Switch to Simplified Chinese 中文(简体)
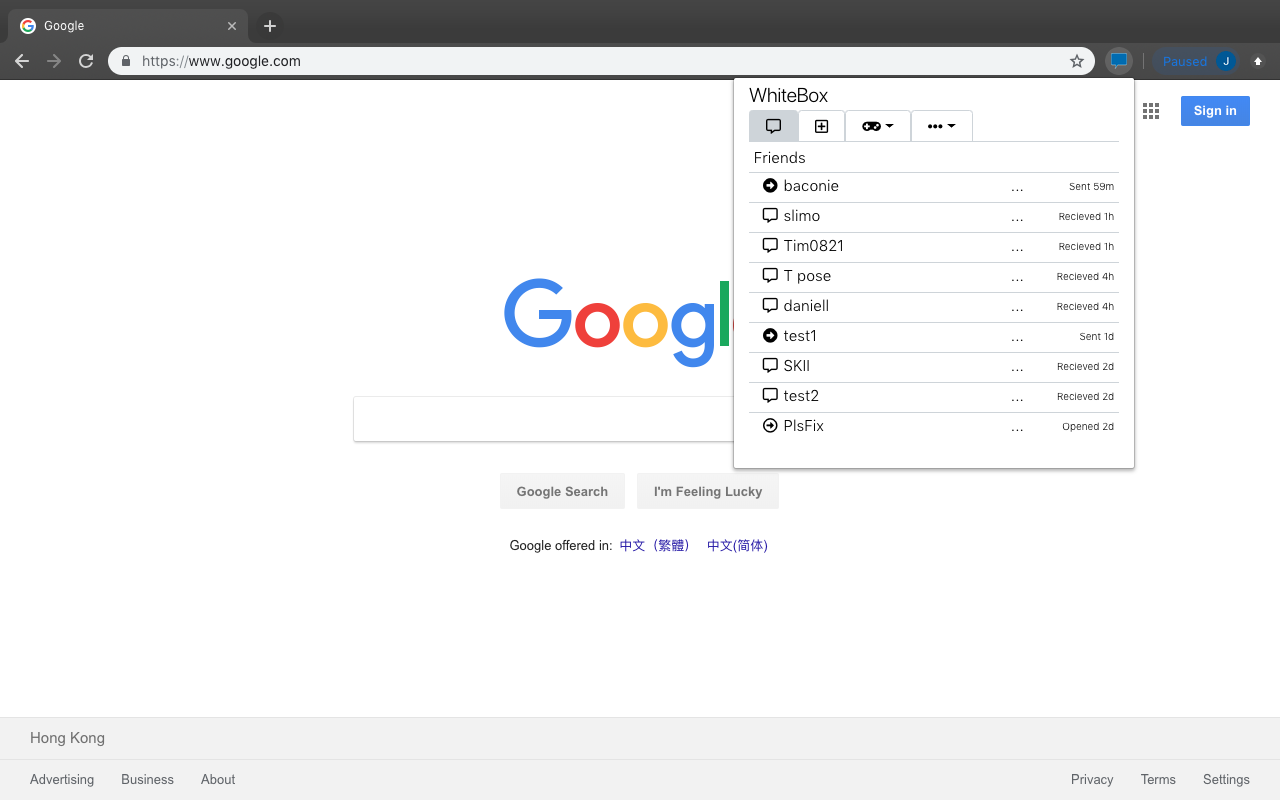The image size is (1280, 800). pos(738,546)
